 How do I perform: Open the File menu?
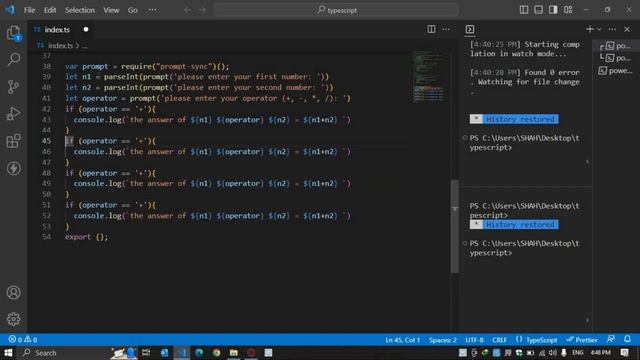[x=29, y=10]
